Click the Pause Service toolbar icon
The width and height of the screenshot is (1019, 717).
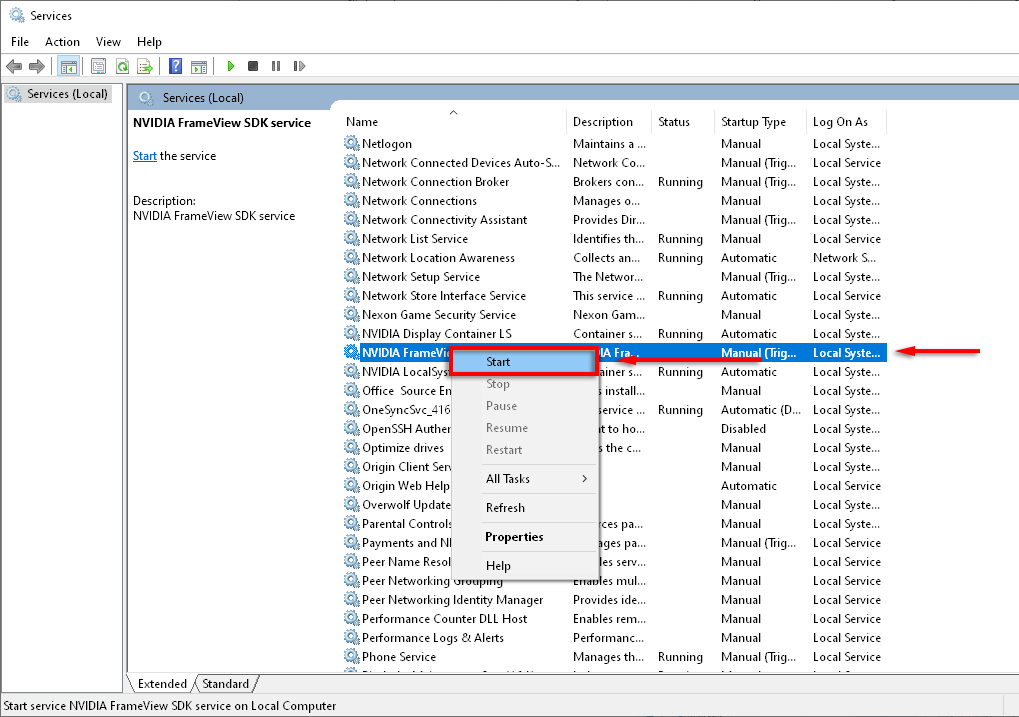276,66
